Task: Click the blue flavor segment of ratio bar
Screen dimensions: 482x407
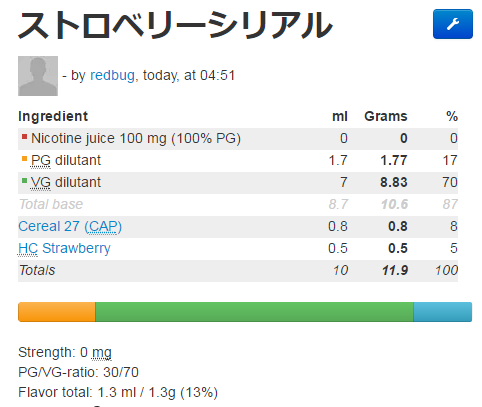Action: 443,312
